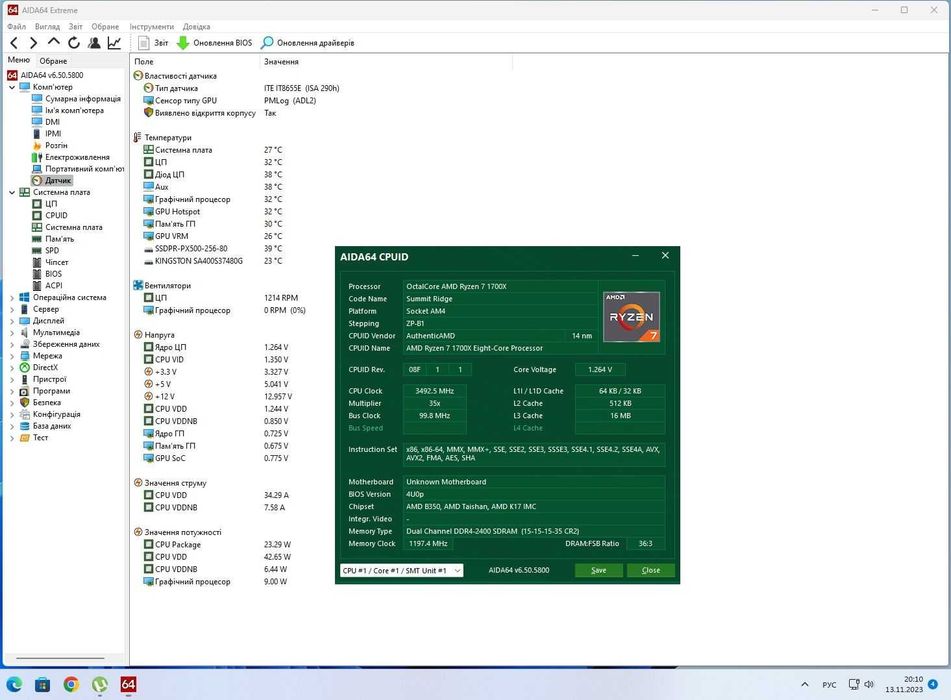
Task: Open the Звіт menu in the menu bar
Action: [76, 27]
